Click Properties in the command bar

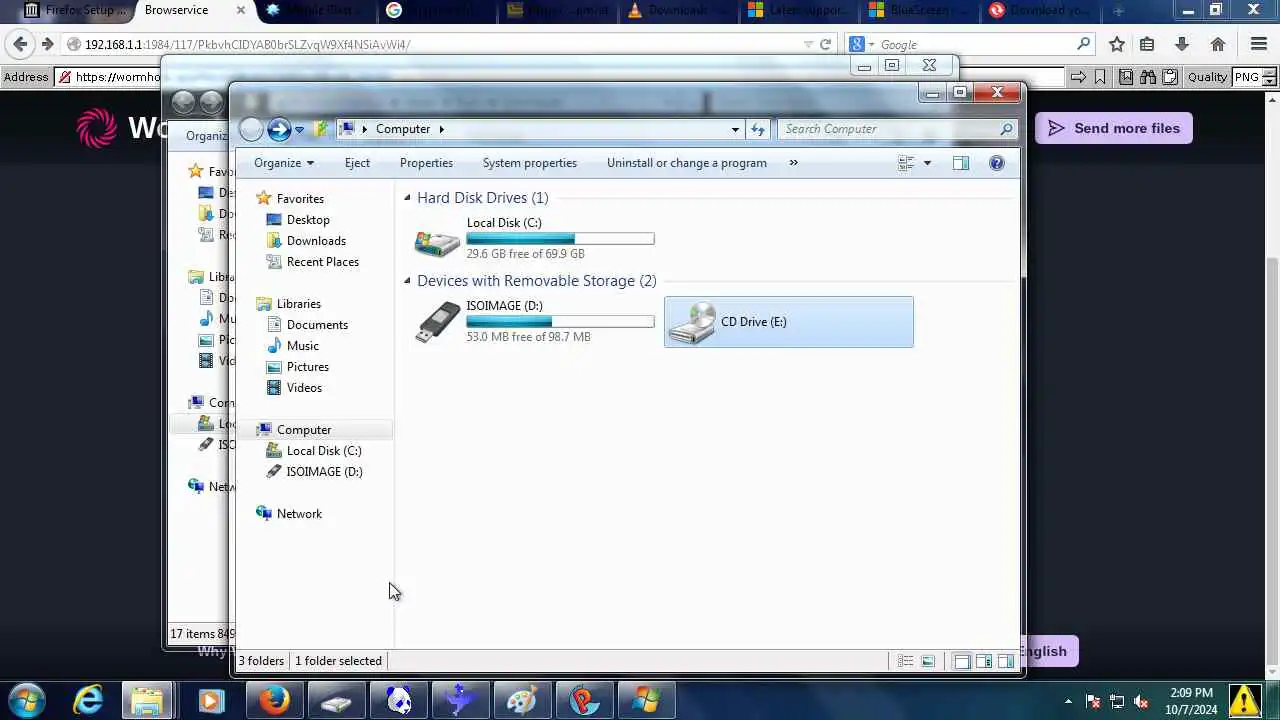point(426,163)
